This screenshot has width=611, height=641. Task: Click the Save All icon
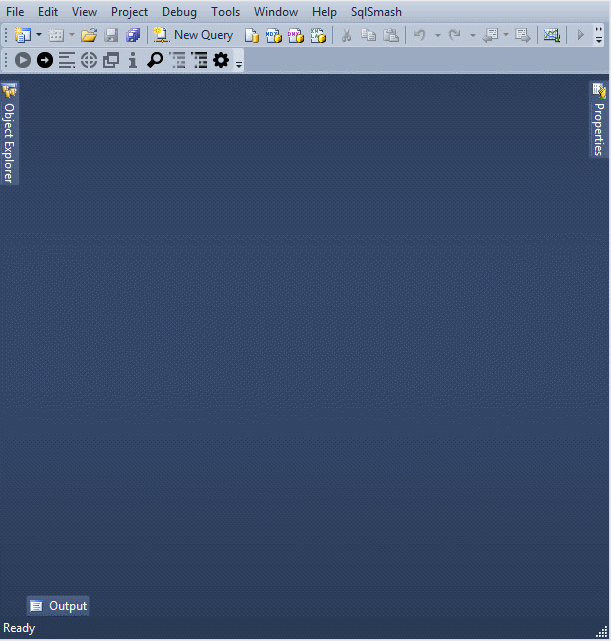pyautogui.click(x=133, y=36)
